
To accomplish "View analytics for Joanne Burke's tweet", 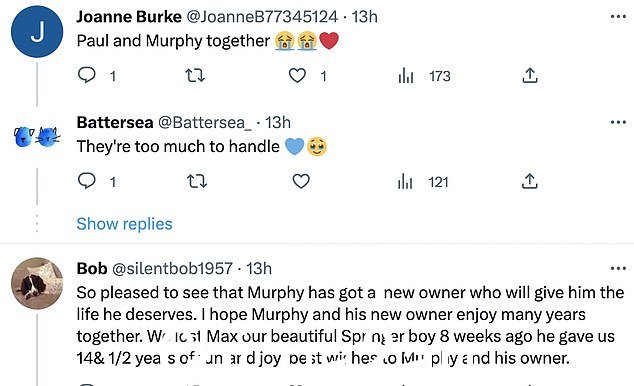I will 406,76.
